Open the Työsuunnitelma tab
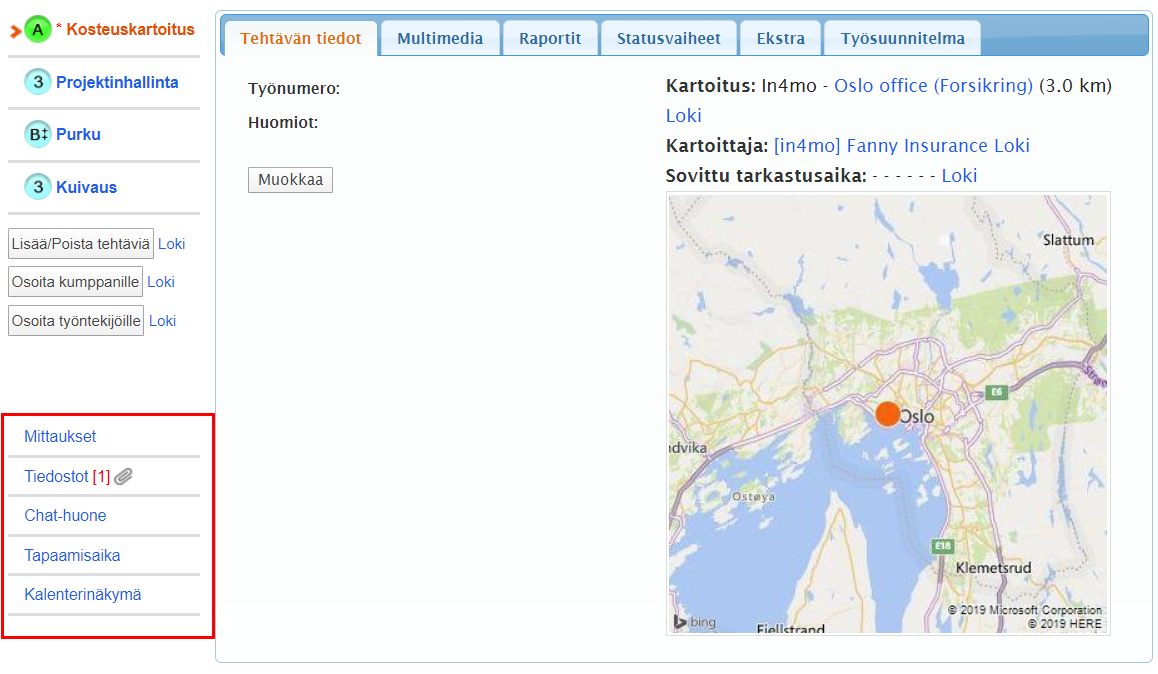This screenshot has height=674, width=1158. point(902,39)
